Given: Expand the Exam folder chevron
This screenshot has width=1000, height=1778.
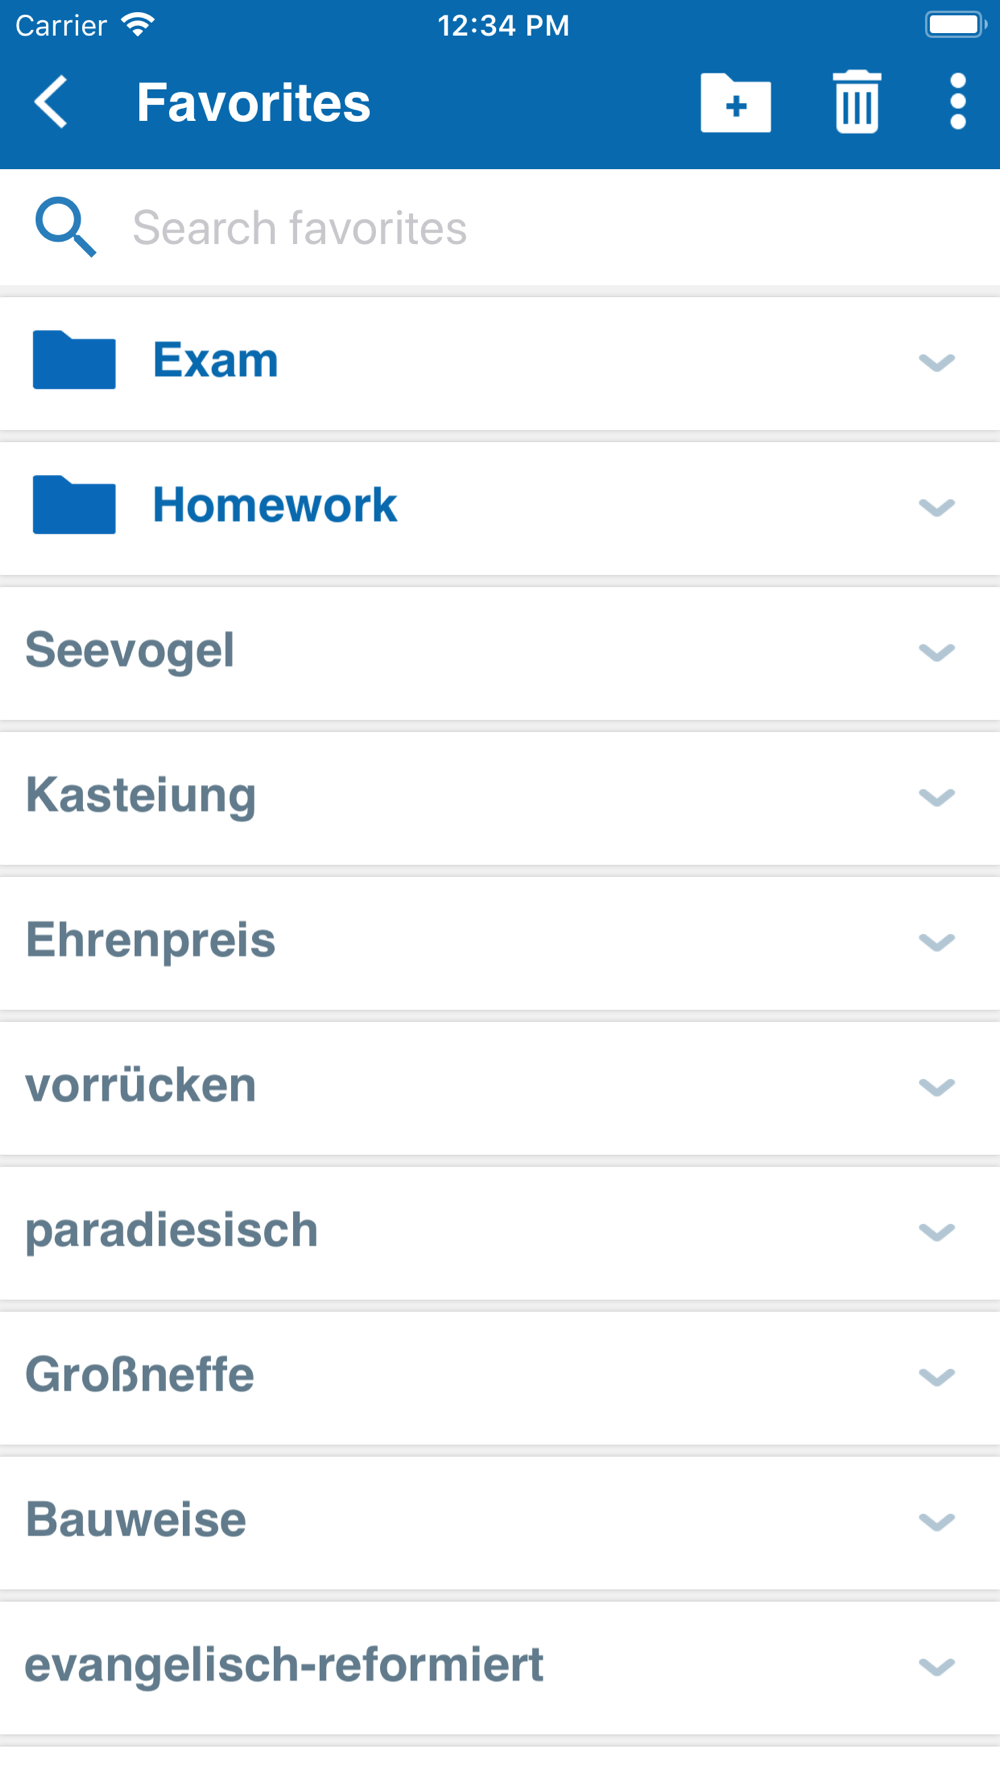Looking at the screenshot, I should 937,362.
